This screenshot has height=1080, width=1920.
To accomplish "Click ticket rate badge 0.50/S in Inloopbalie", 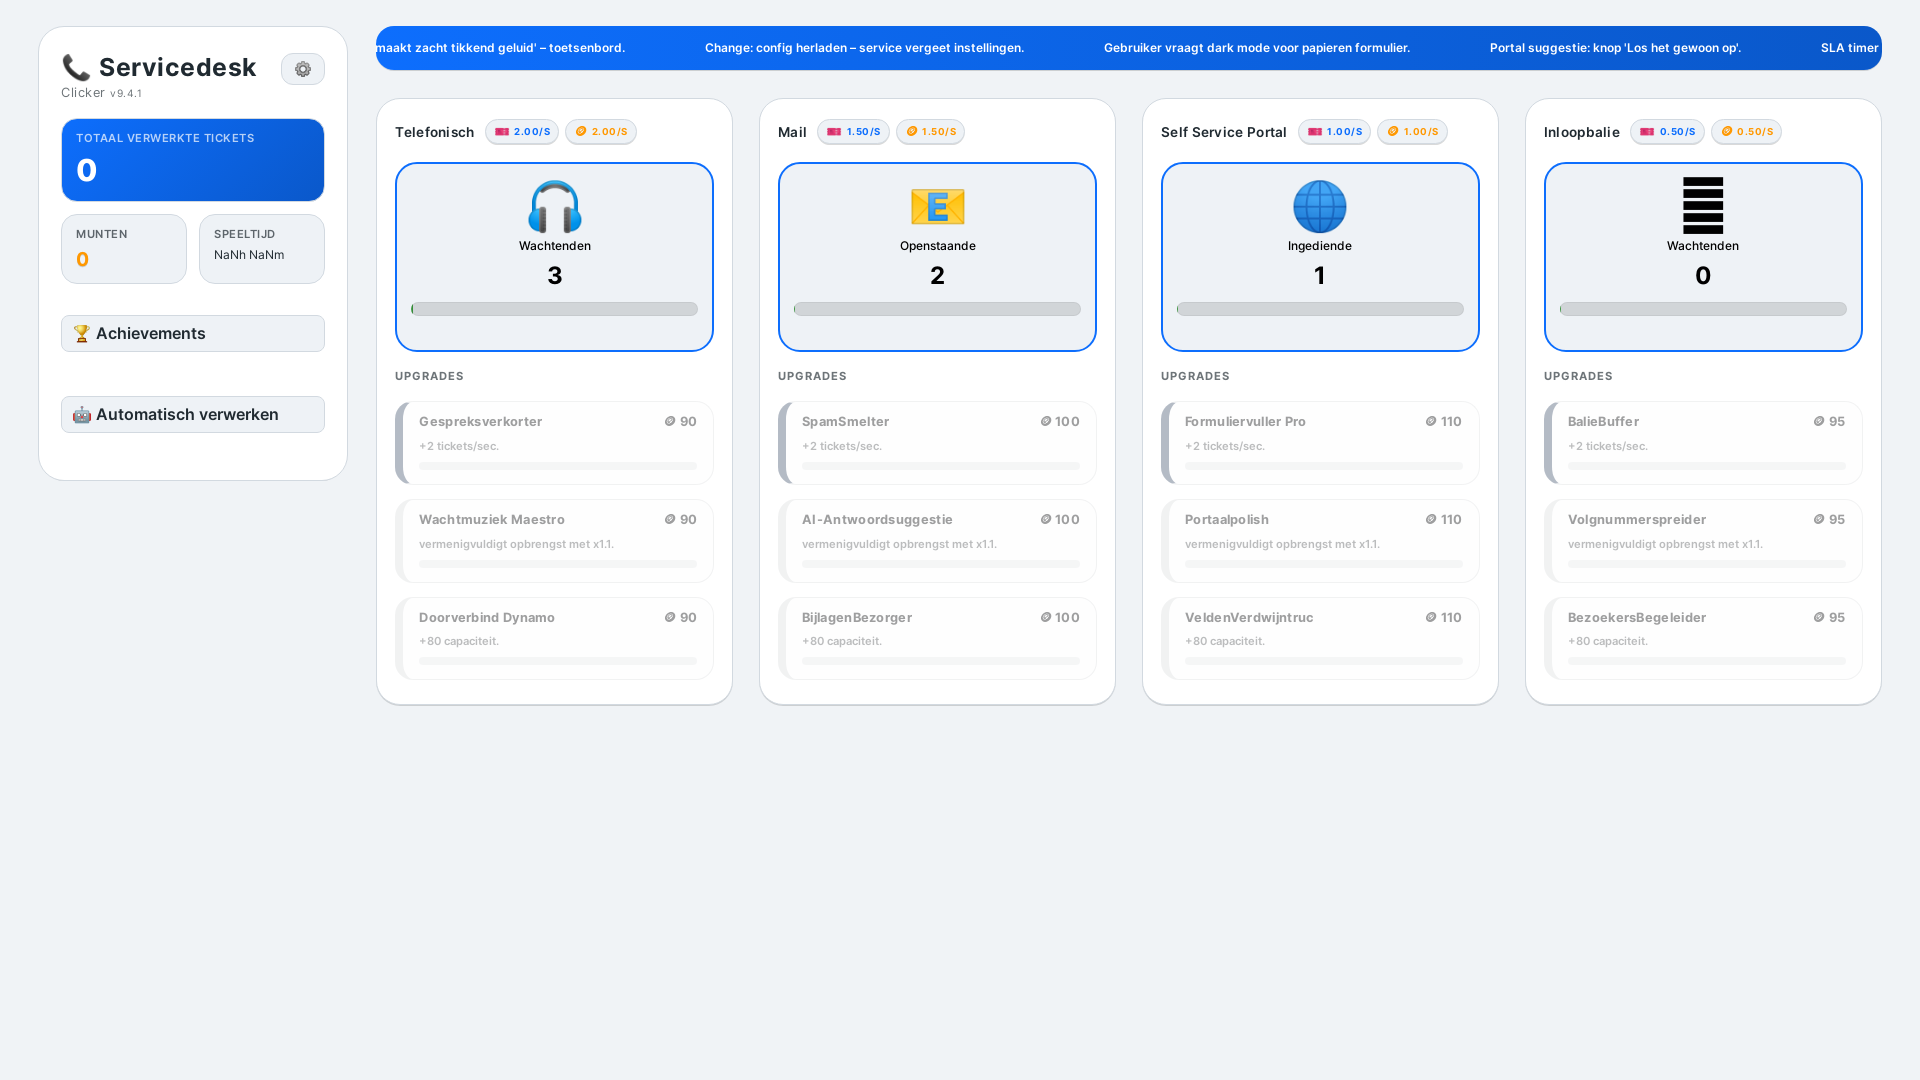I will (x=1667, y=132).
